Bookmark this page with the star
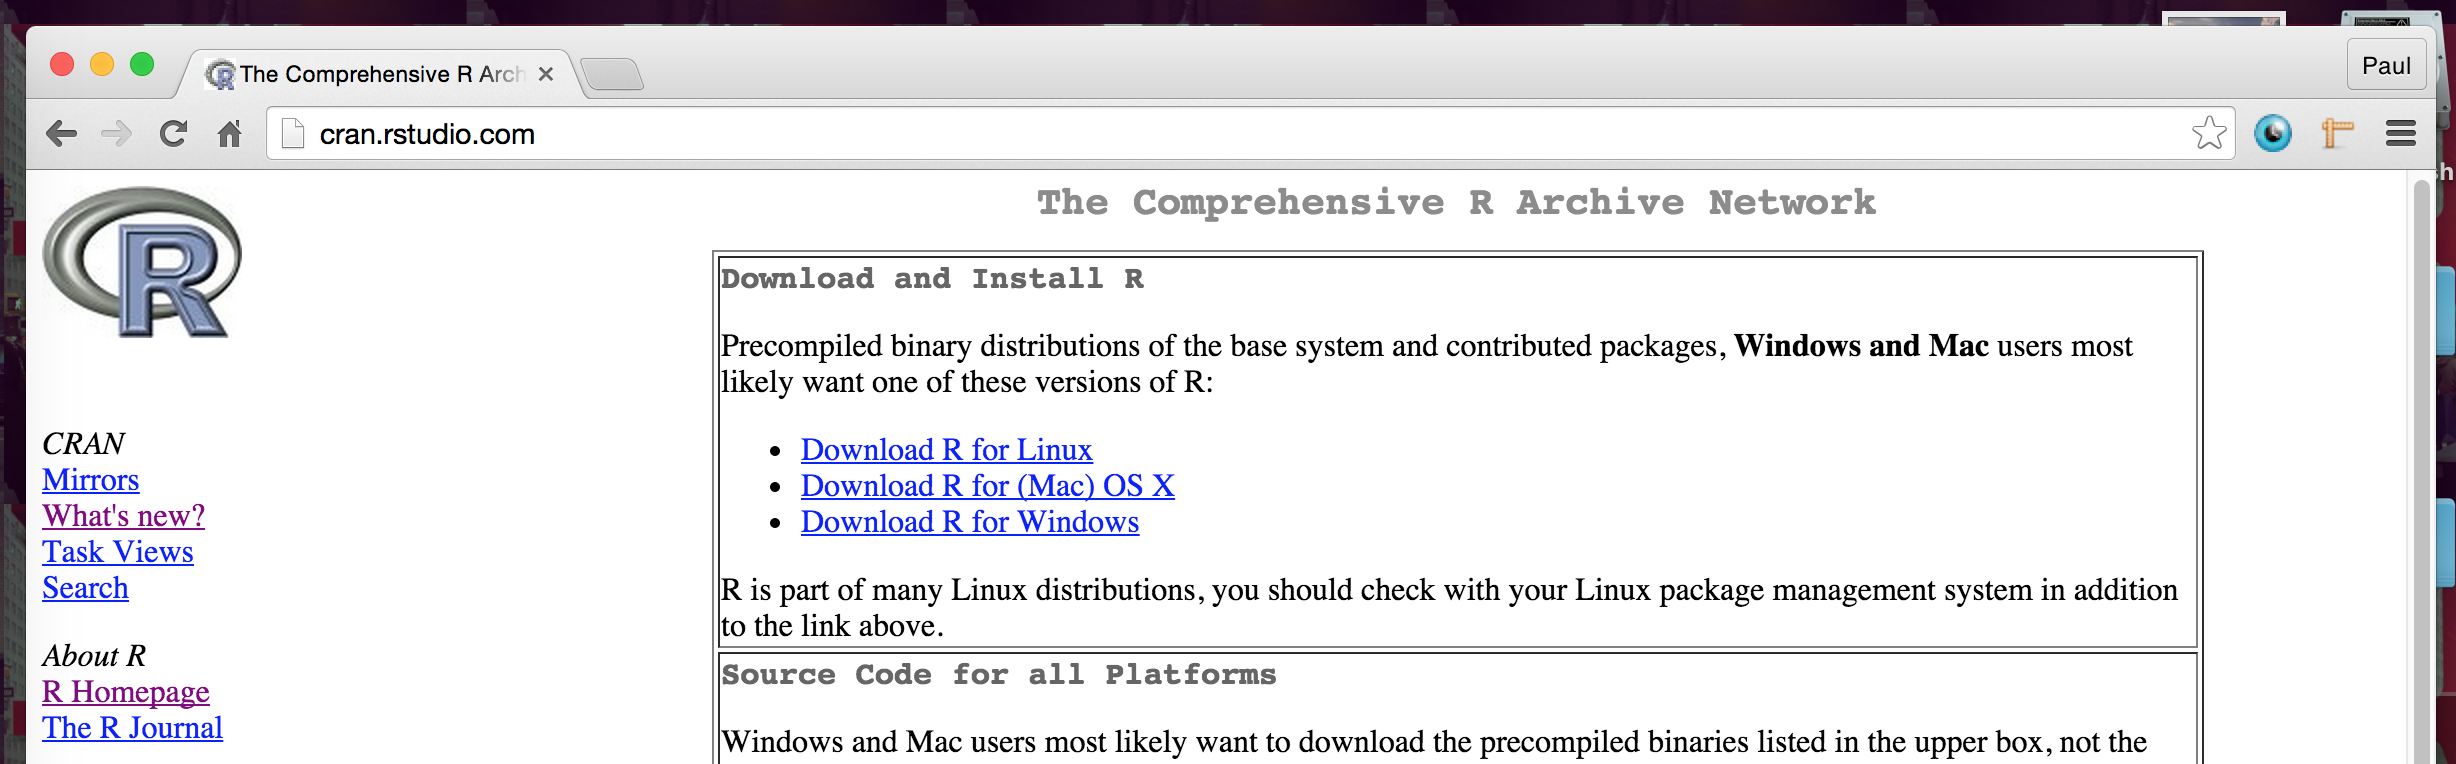This screenshot has width=2456, height=764. click(x=2208, y=133)
